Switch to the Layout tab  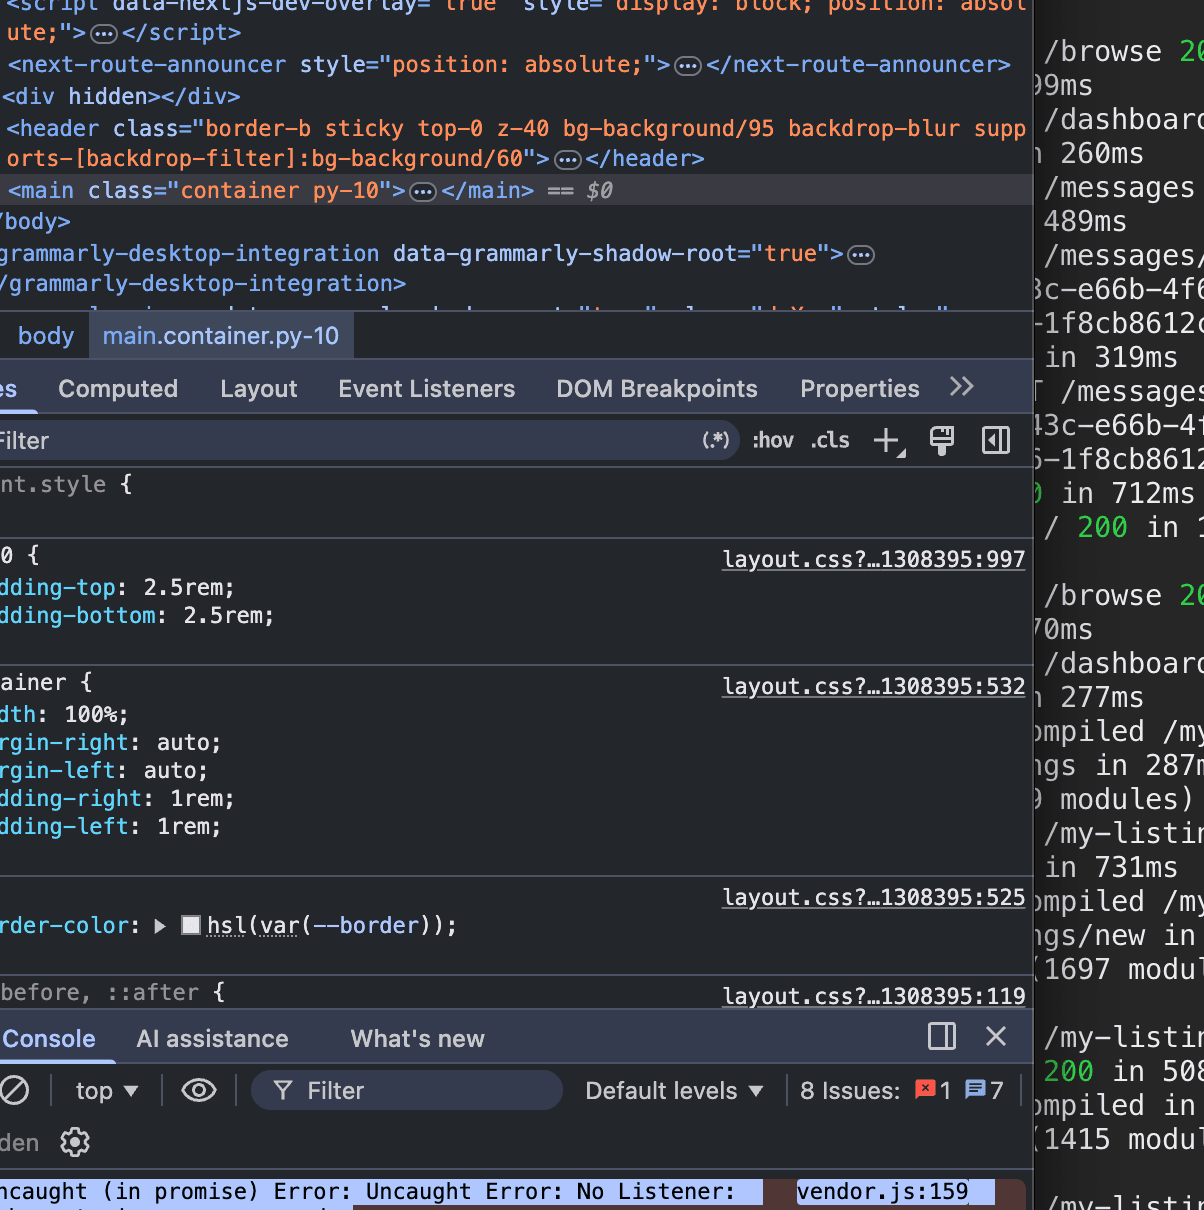pos(259,389)
